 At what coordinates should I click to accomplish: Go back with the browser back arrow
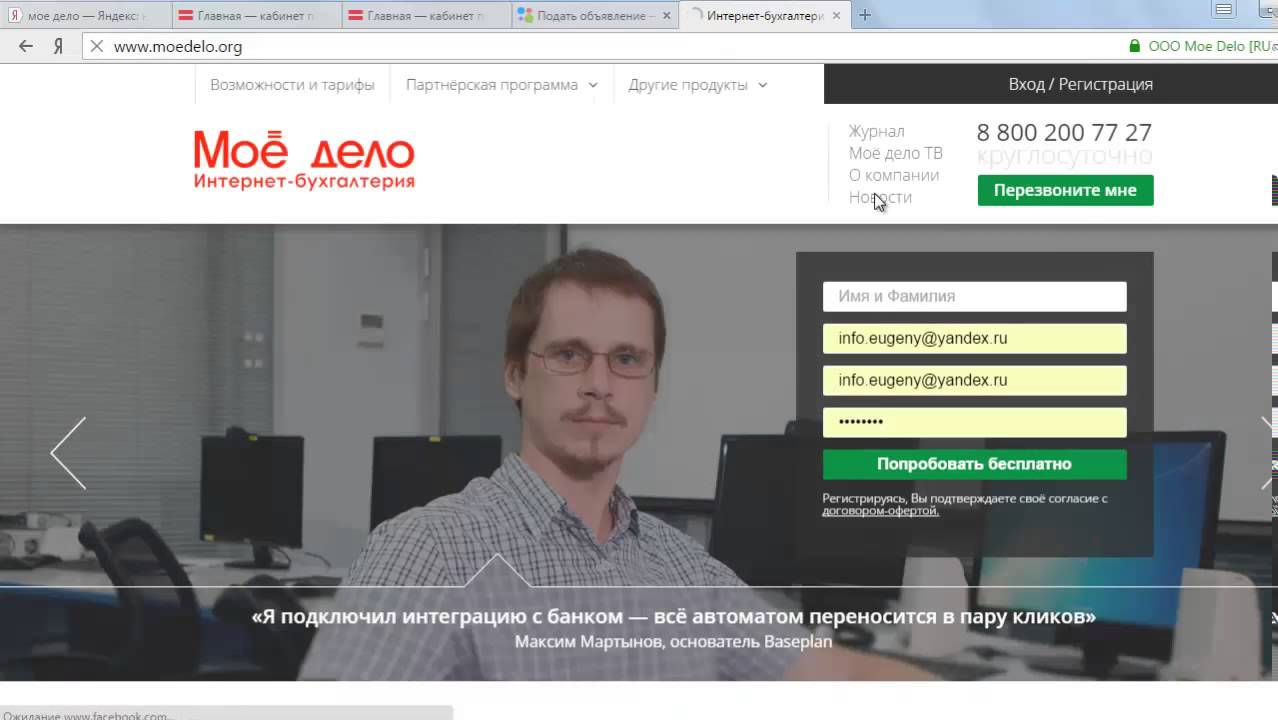(26, 46)
